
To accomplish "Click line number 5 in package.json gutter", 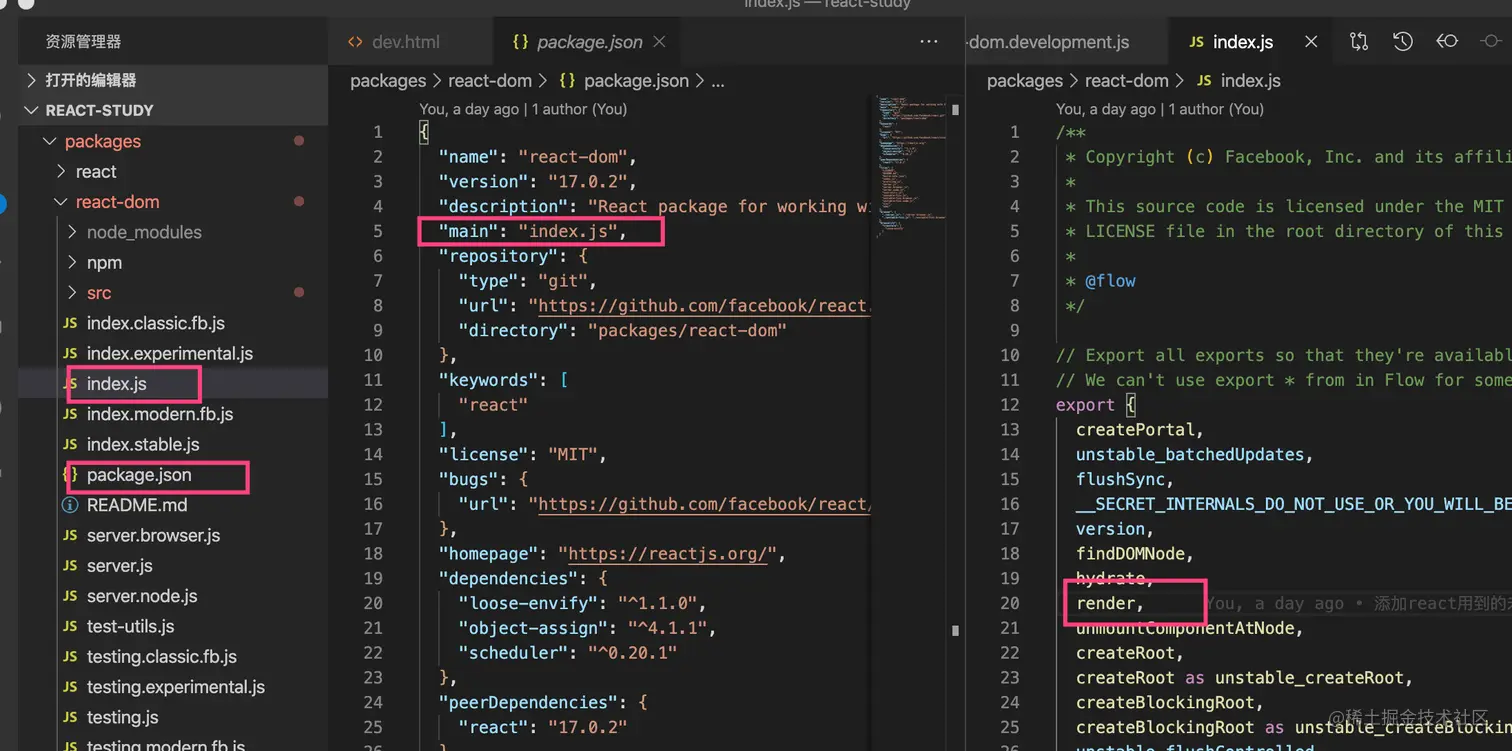I will [378, 231].
